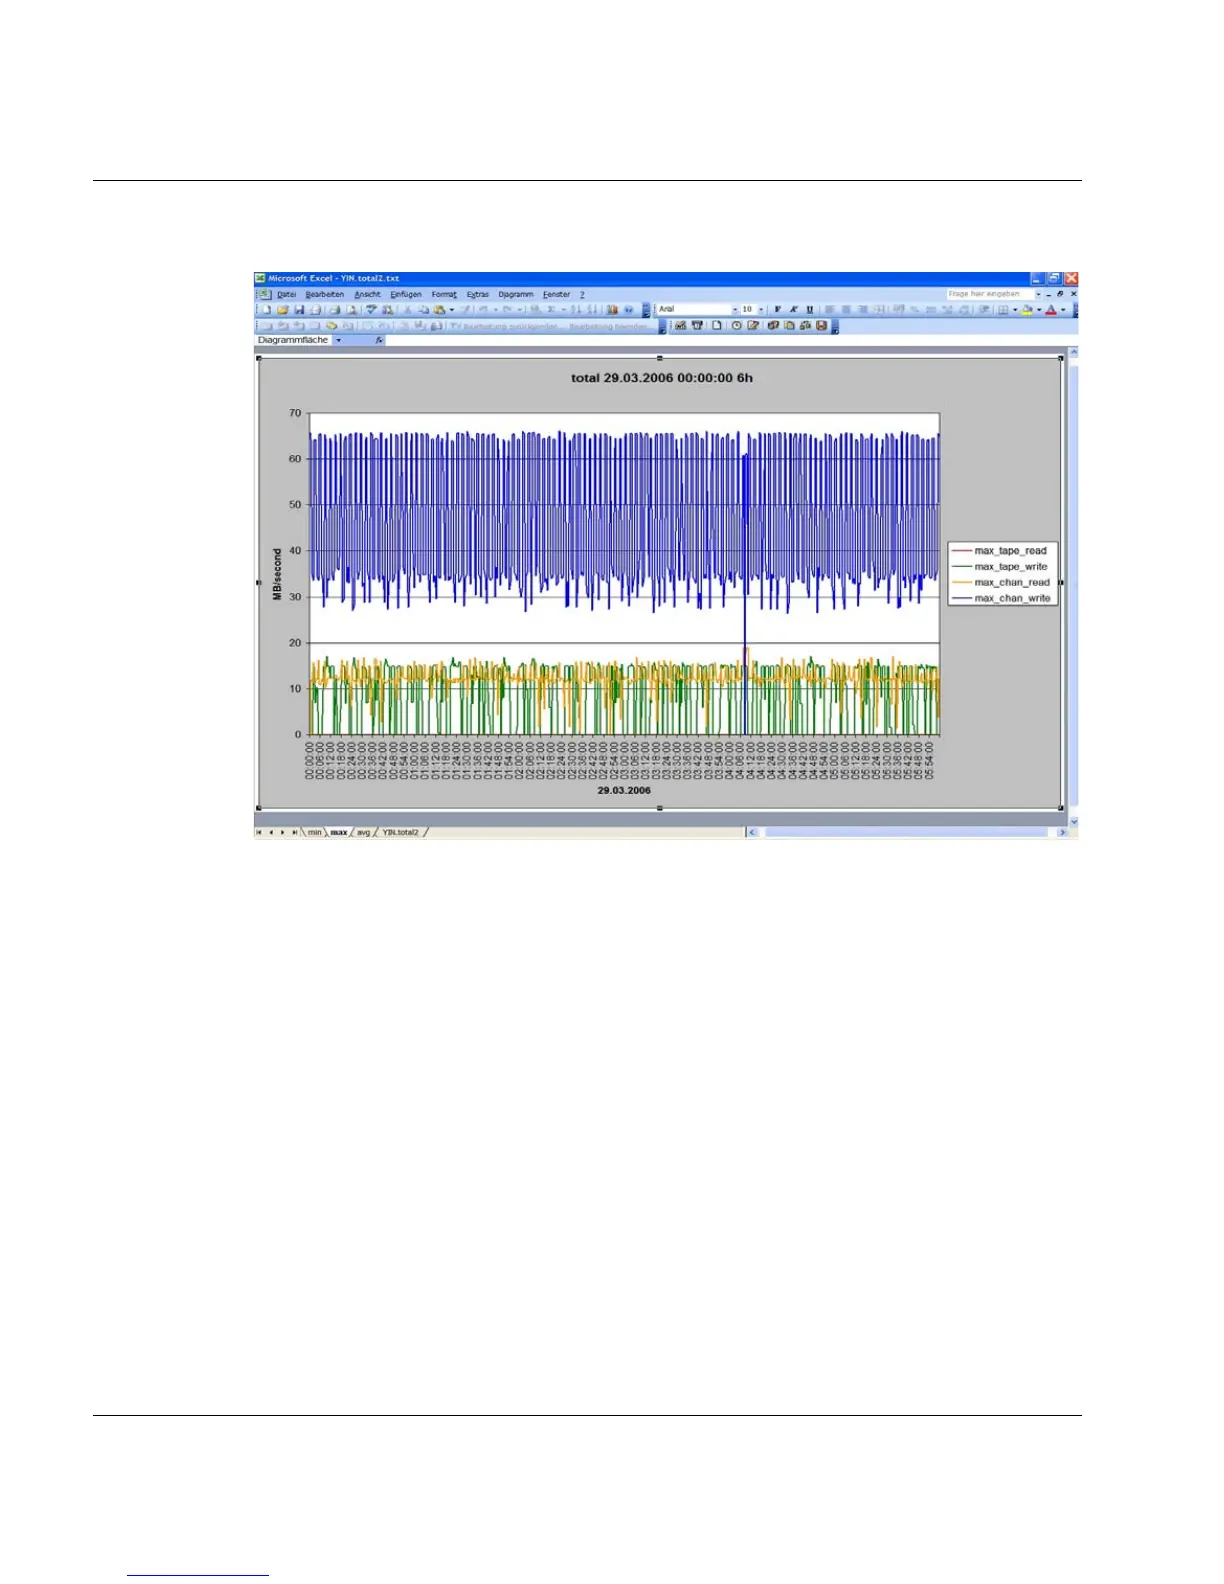The width and height of the screenshot is (1224, 1584).
Task: Click the Sort Ascending icon
Action: pyautogui.click(x=575, y=310)
